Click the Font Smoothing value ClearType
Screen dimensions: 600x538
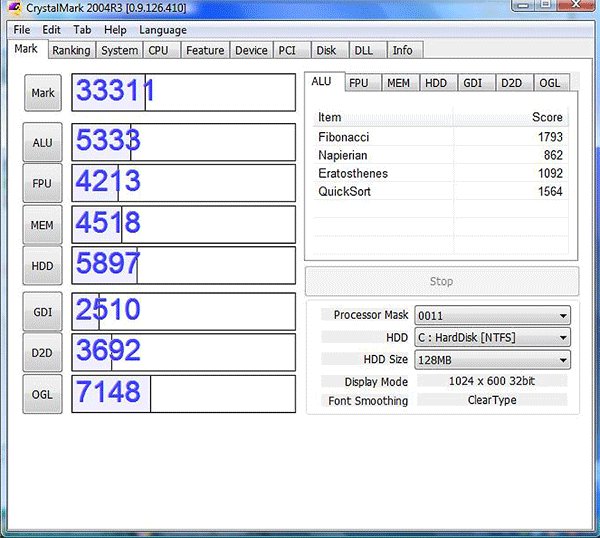coord(492,400)
